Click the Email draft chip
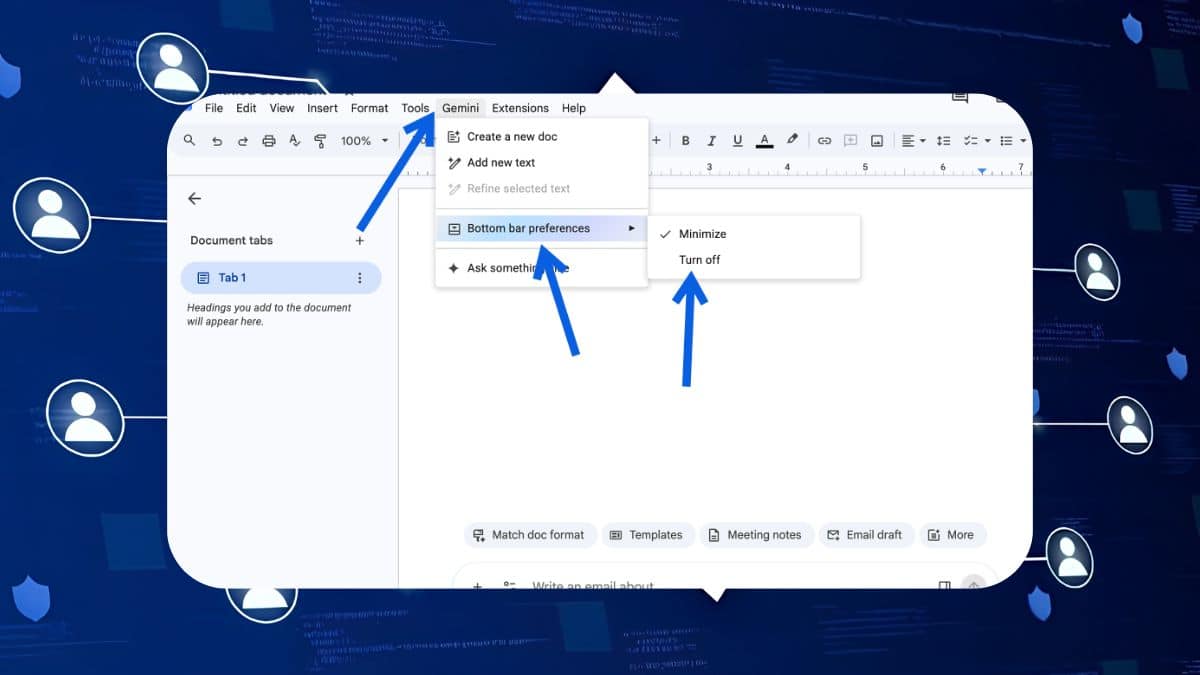 [x=866, y=535]
